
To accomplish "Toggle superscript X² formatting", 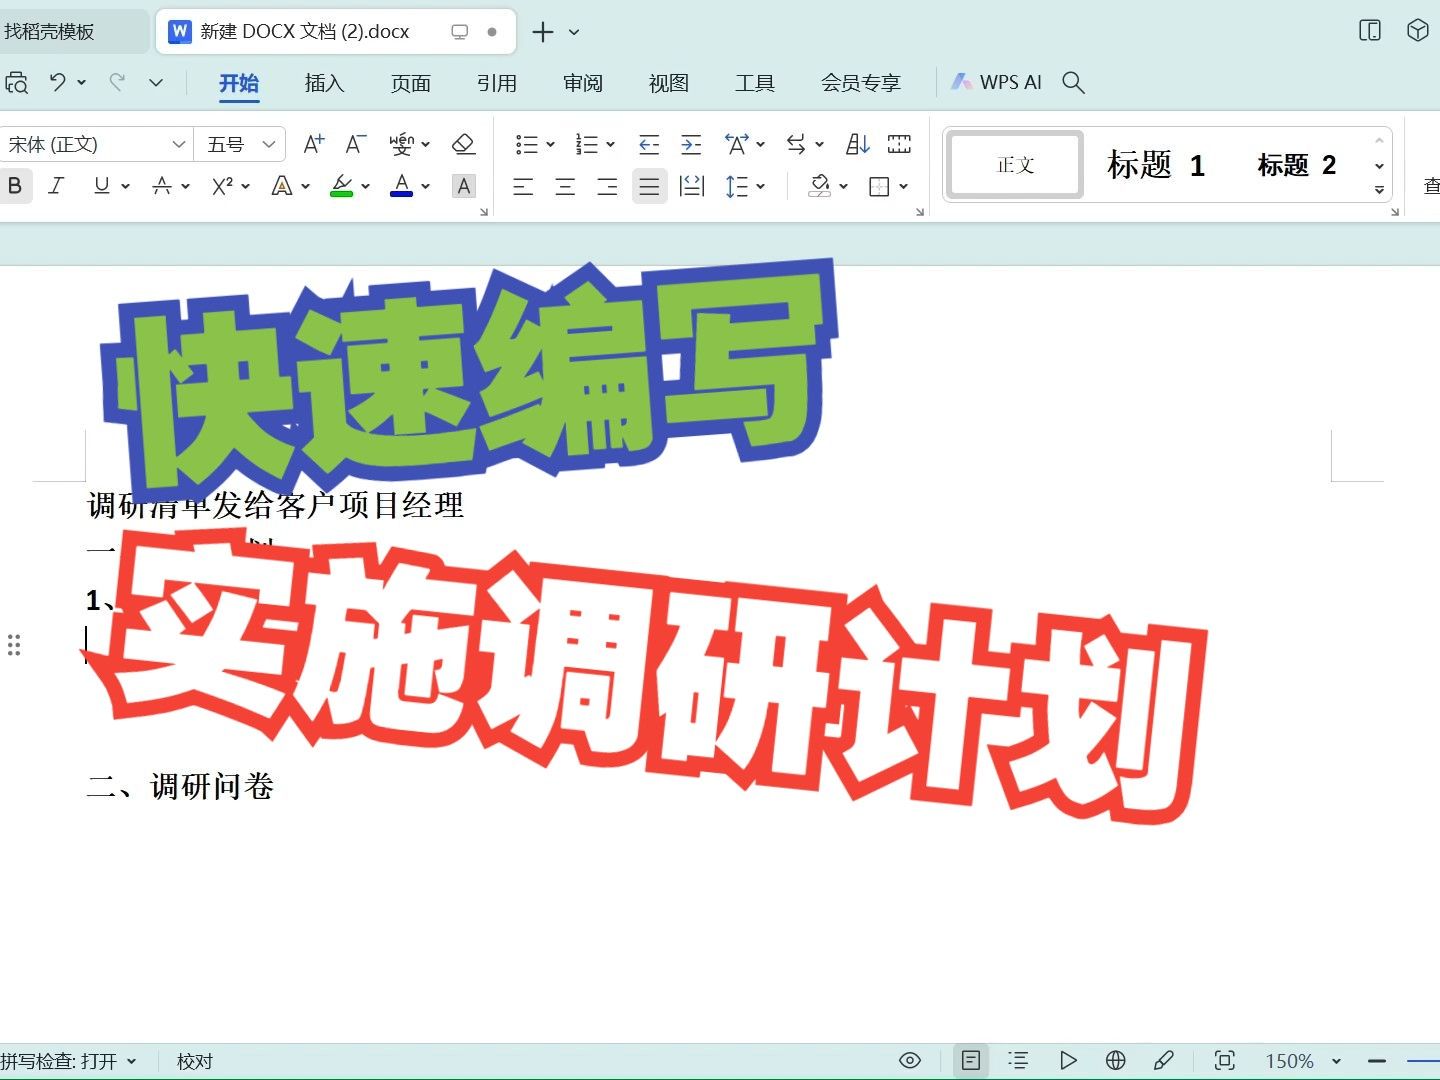I will (x=222, y=186).
